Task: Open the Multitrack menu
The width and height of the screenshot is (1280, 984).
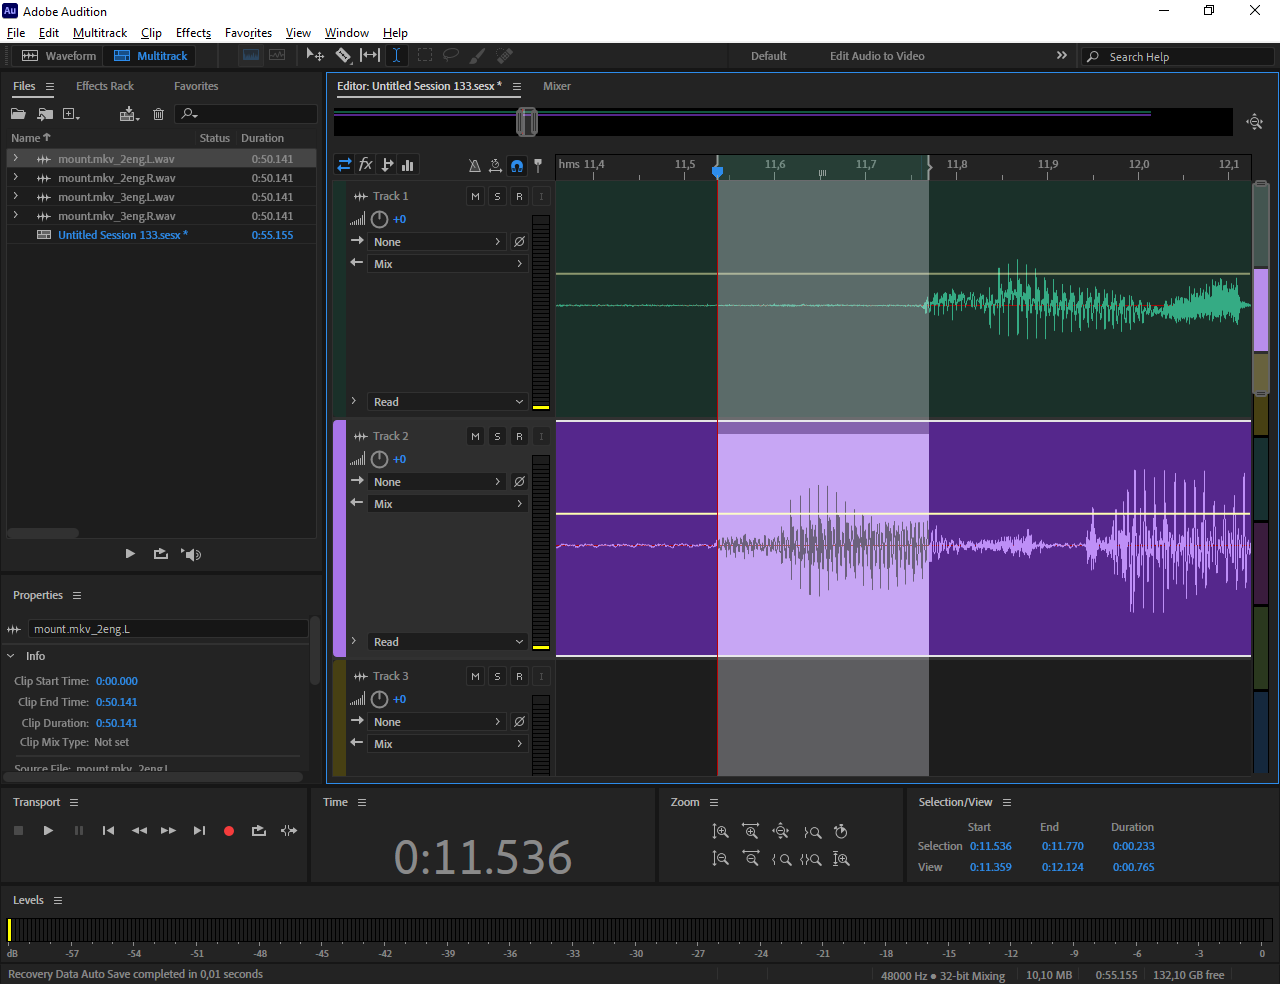Action: 100,33
